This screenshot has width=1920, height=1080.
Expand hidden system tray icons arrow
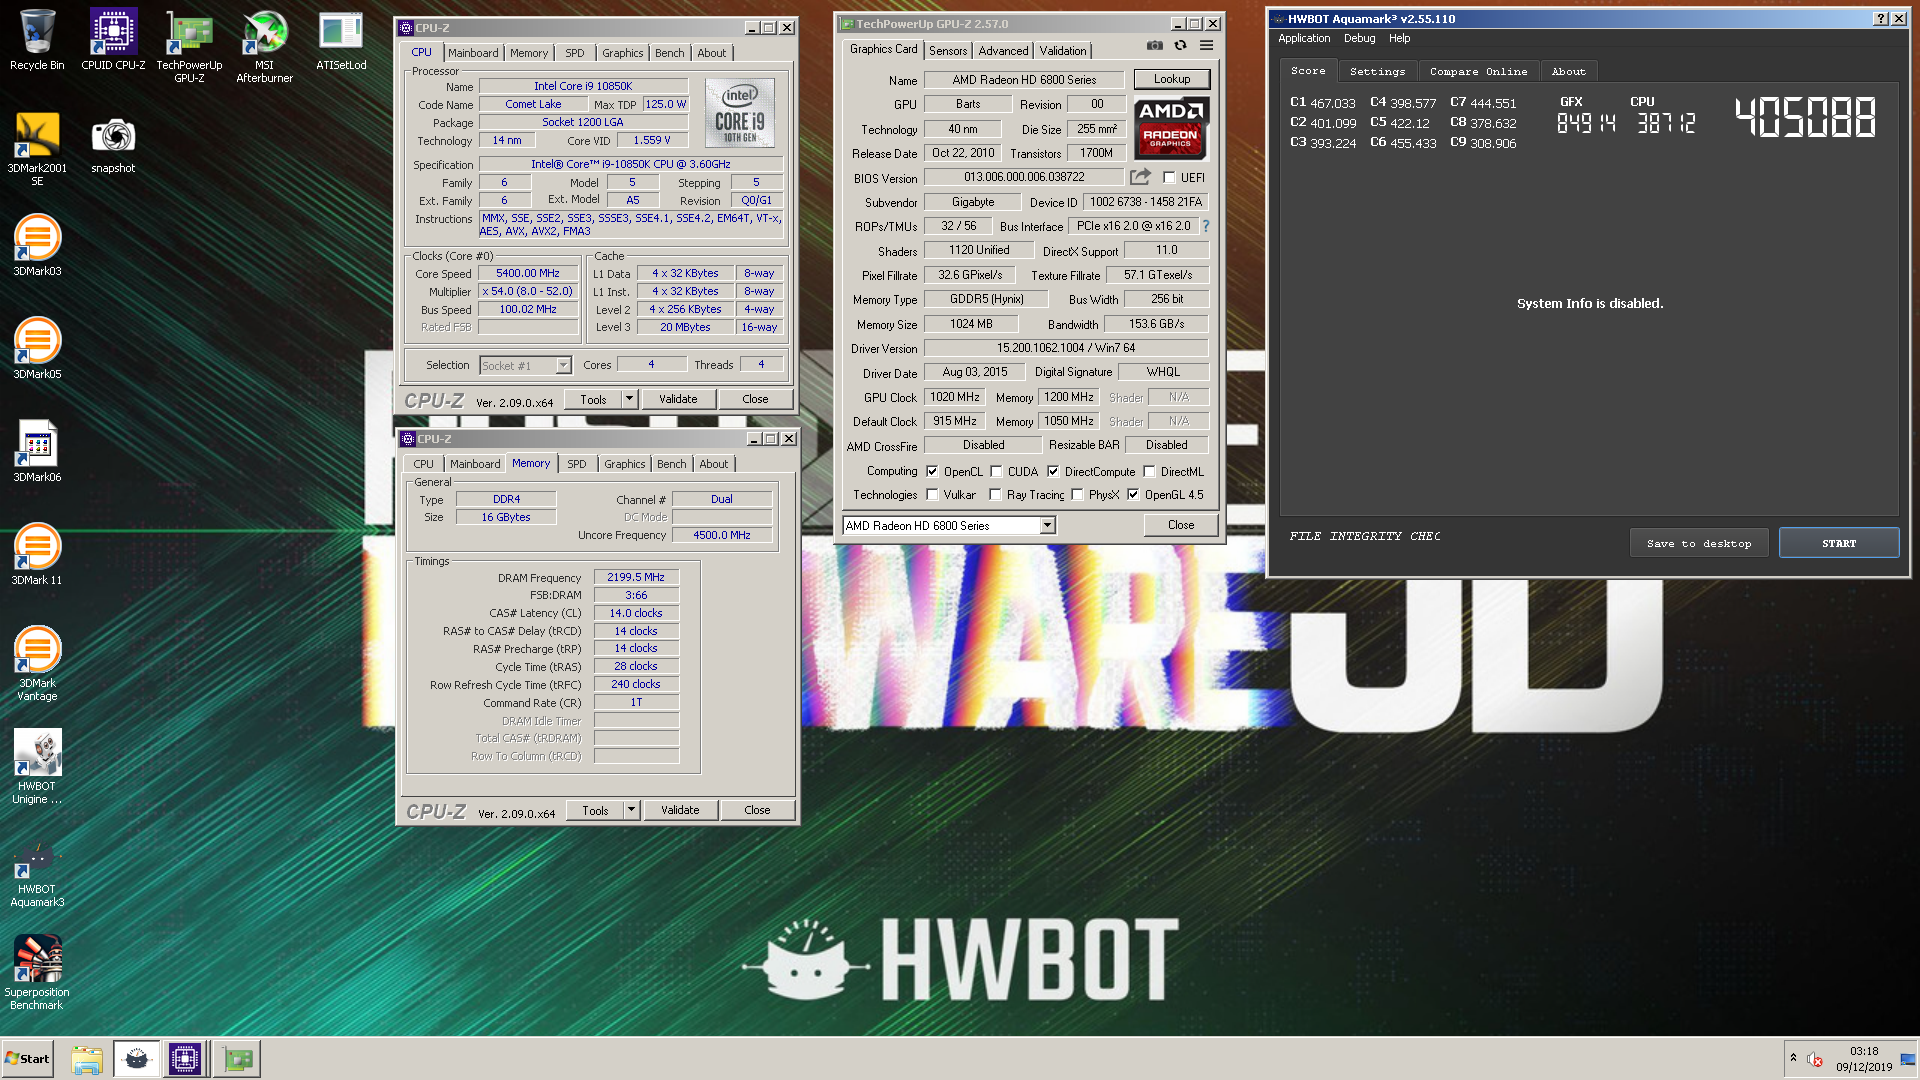pos(1793,1058)
